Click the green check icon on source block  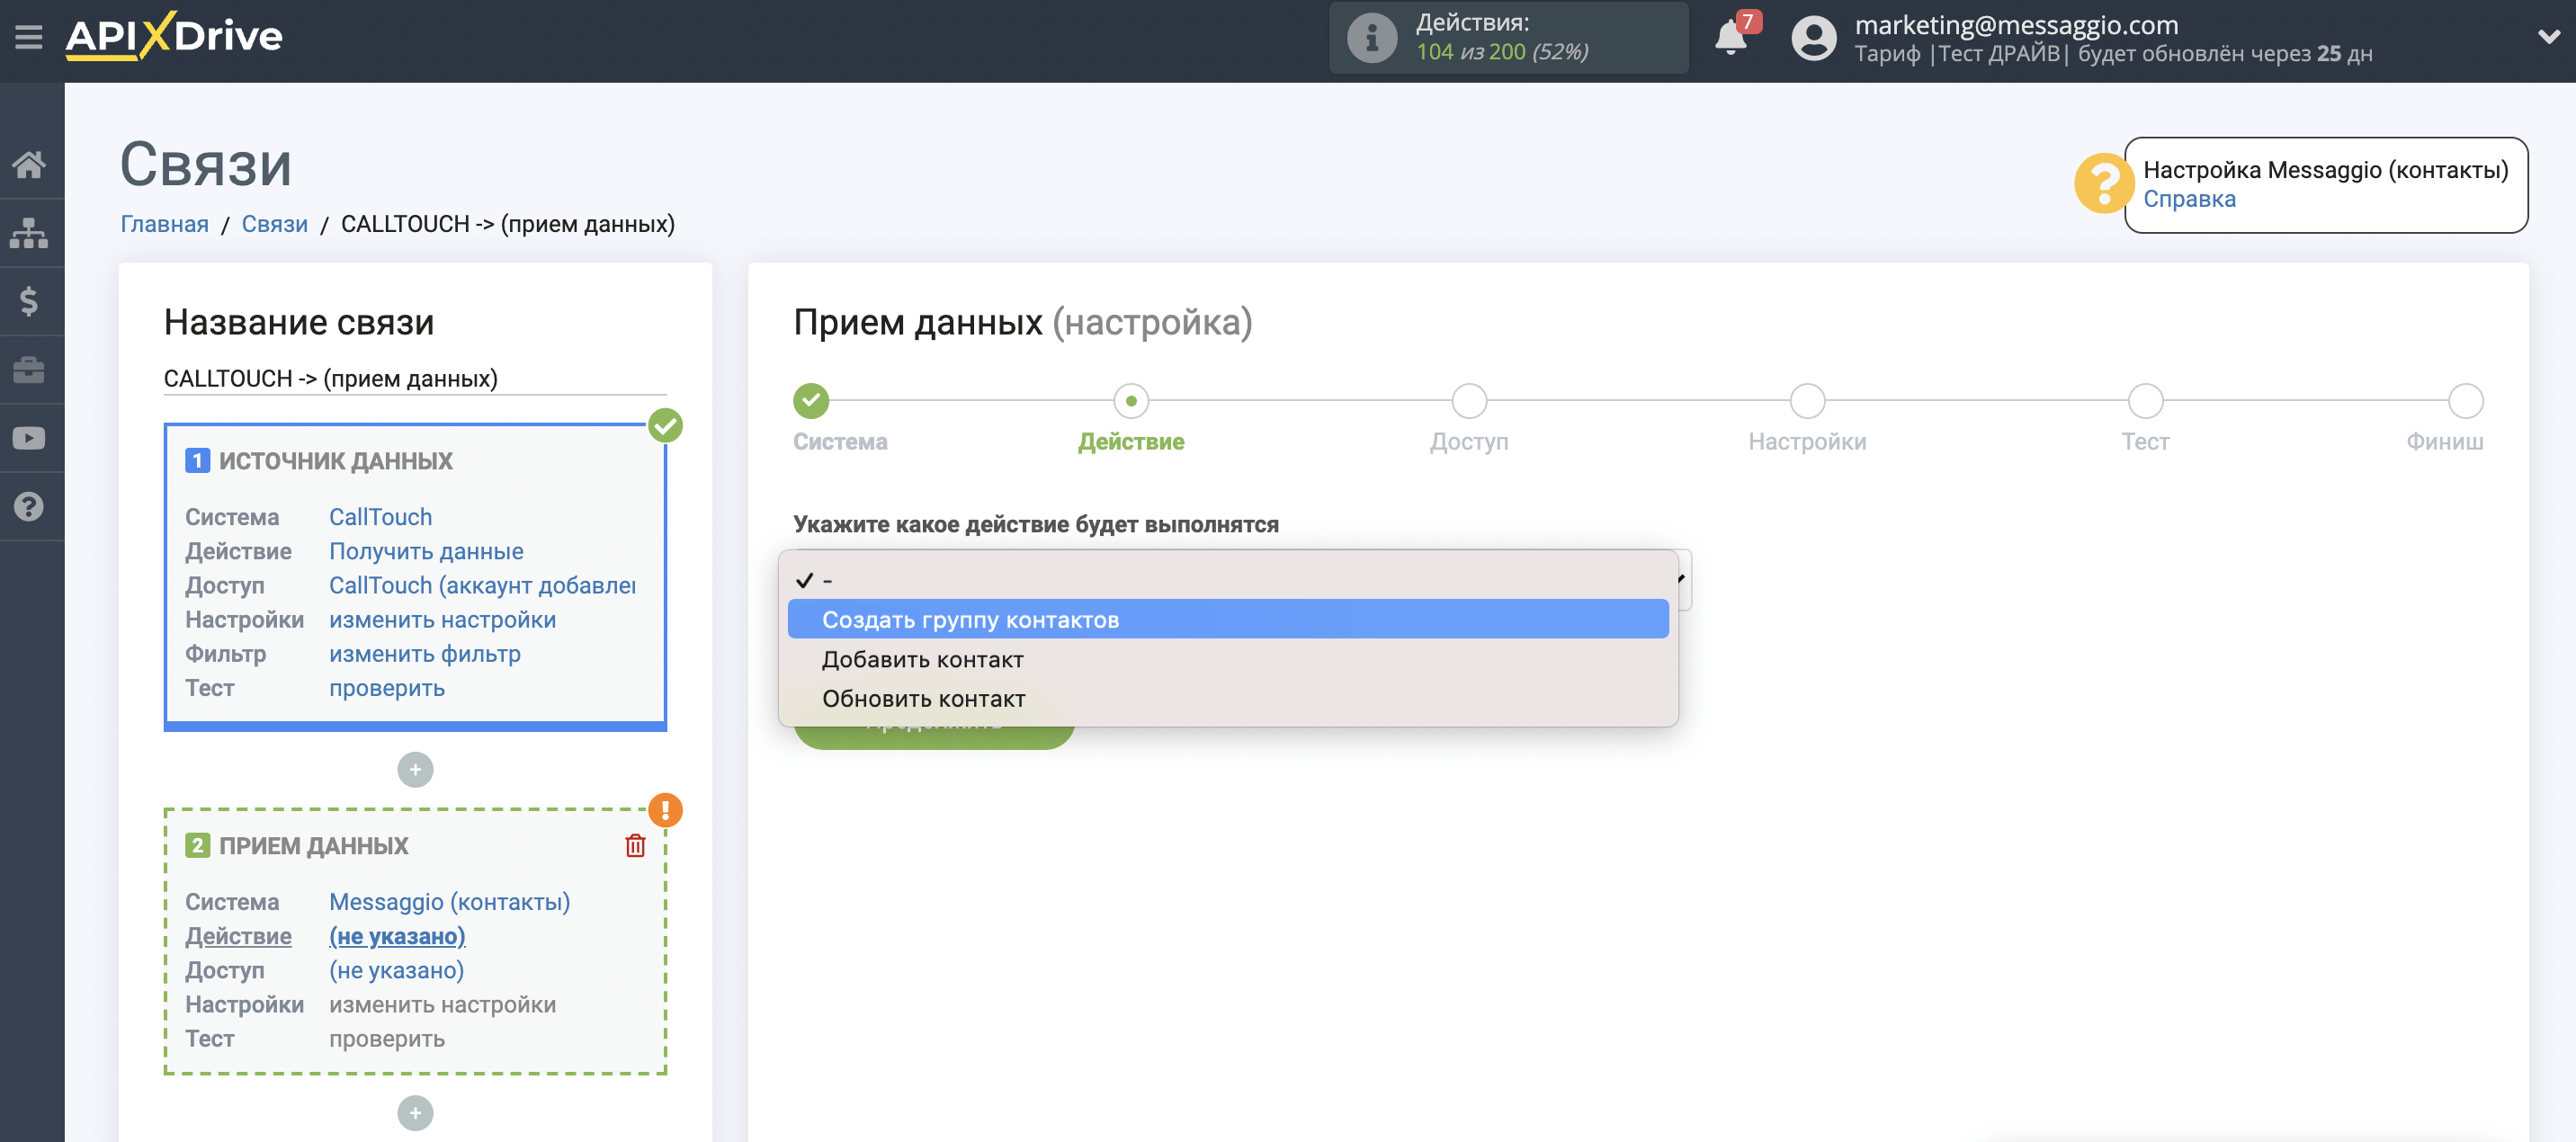(665, 425)
